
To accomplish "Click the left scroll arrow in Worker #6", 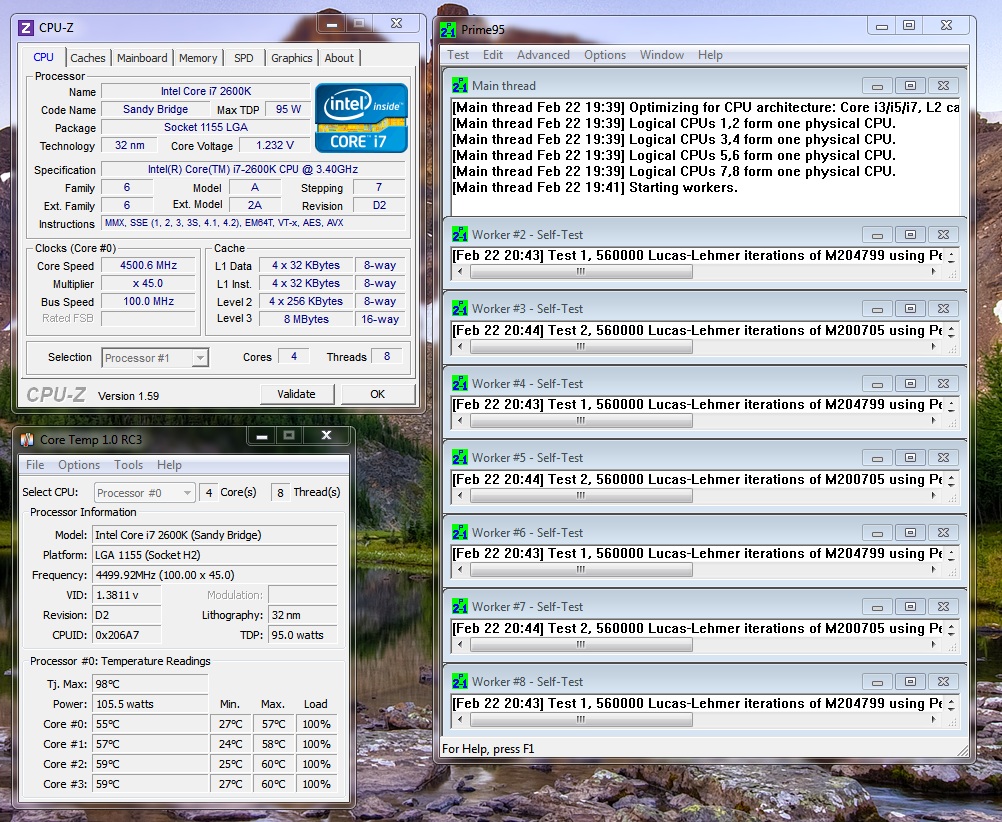I will 460,570.
